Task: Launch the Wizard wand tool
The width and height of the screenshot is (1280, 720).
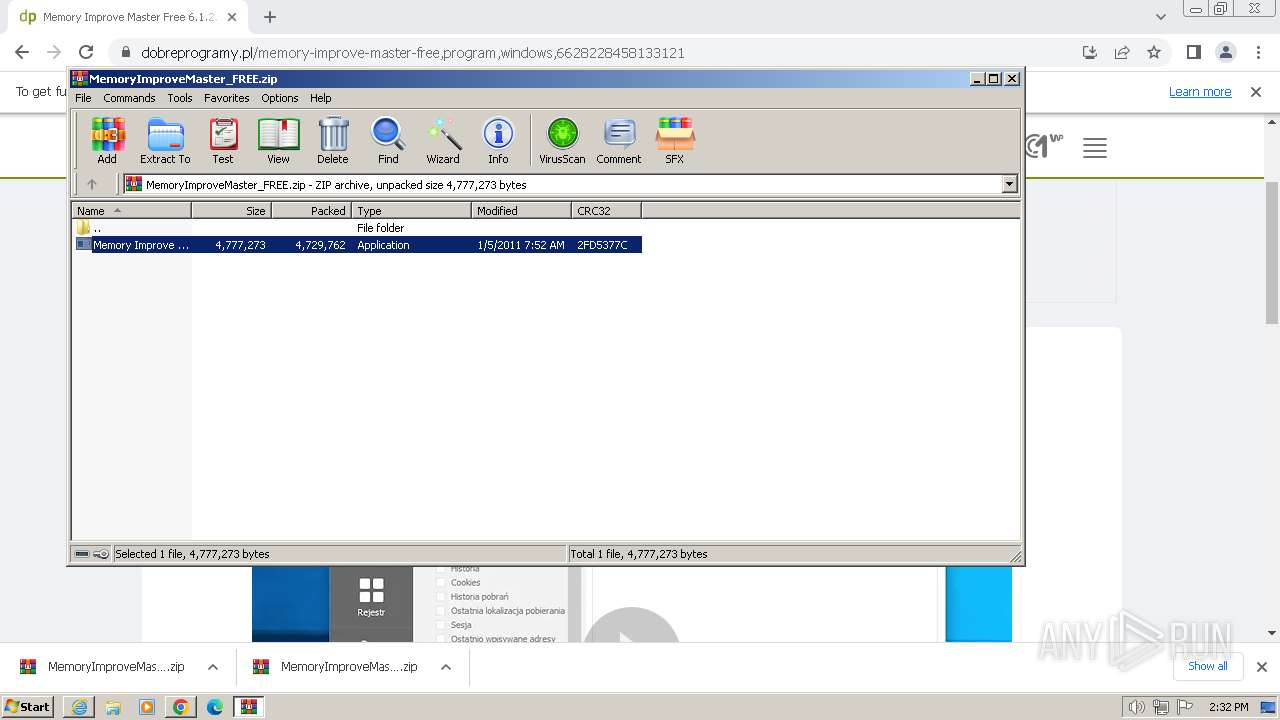Action: coord(443,140)
